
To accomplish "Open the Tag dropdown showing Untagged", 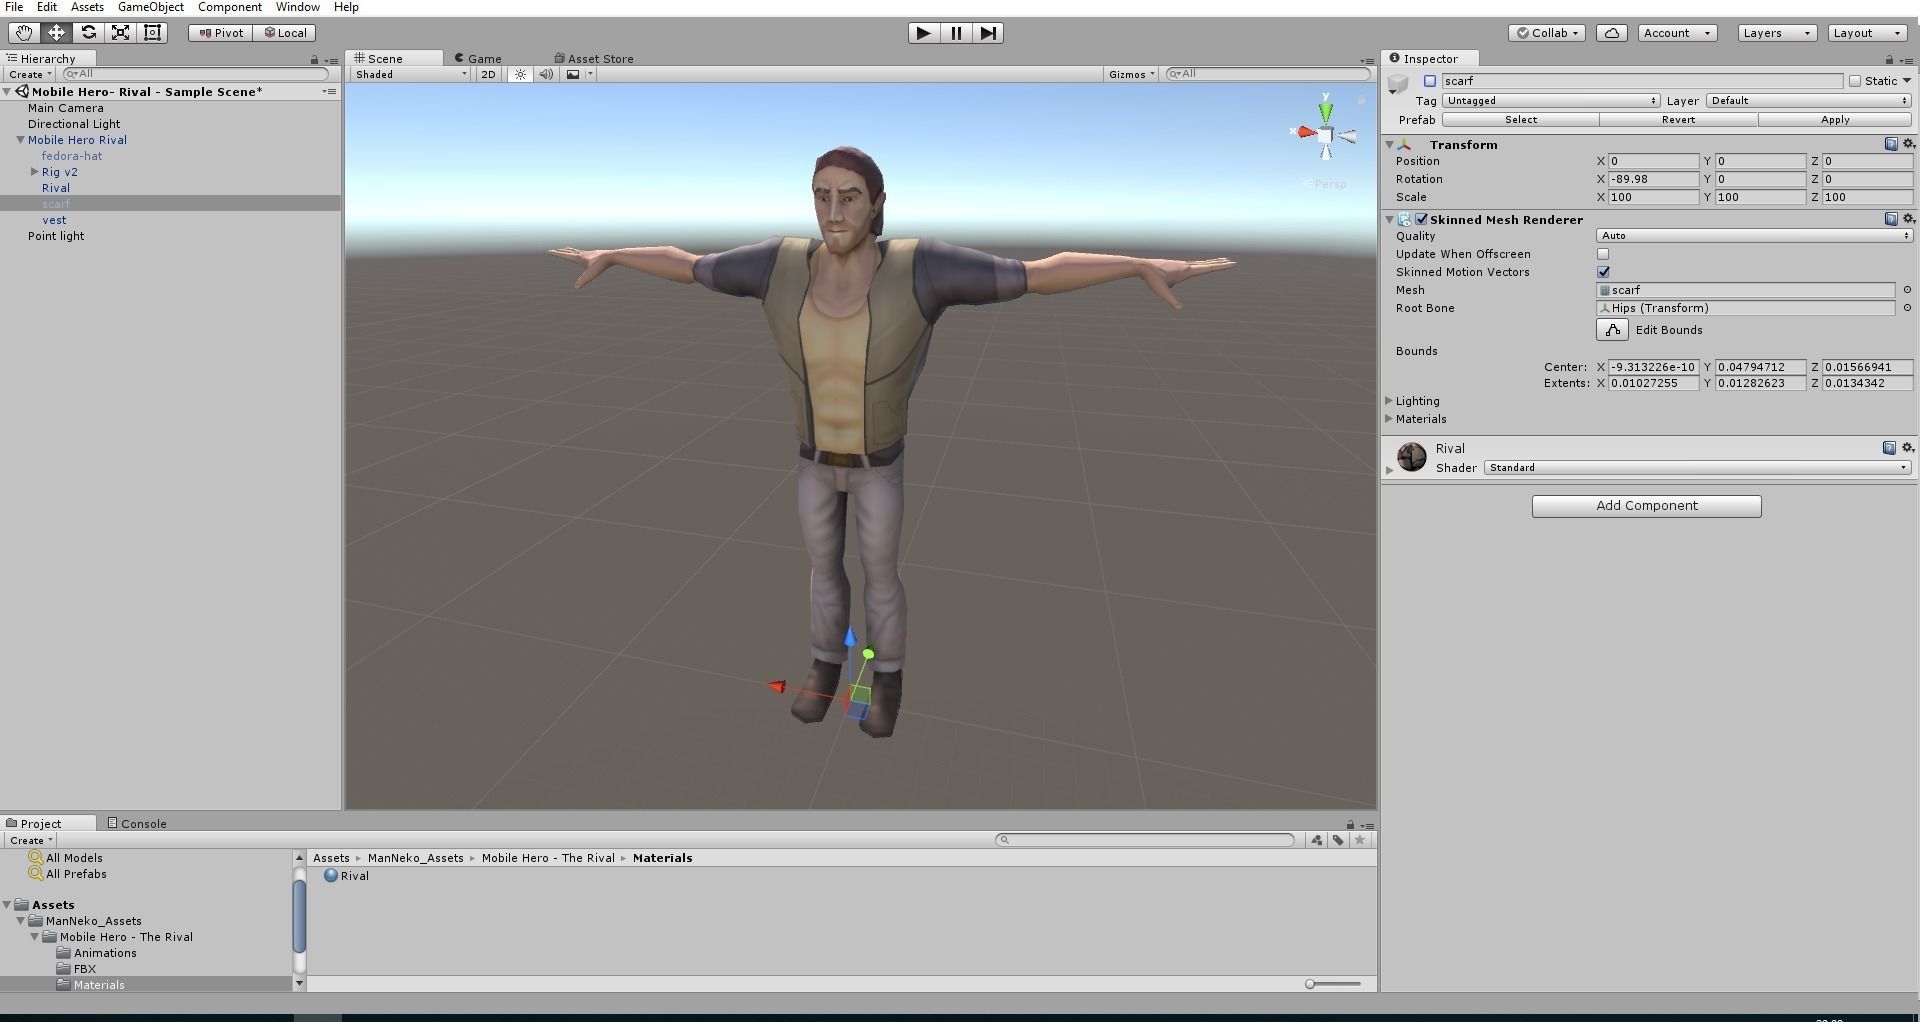I will (x=1551, y=101).
